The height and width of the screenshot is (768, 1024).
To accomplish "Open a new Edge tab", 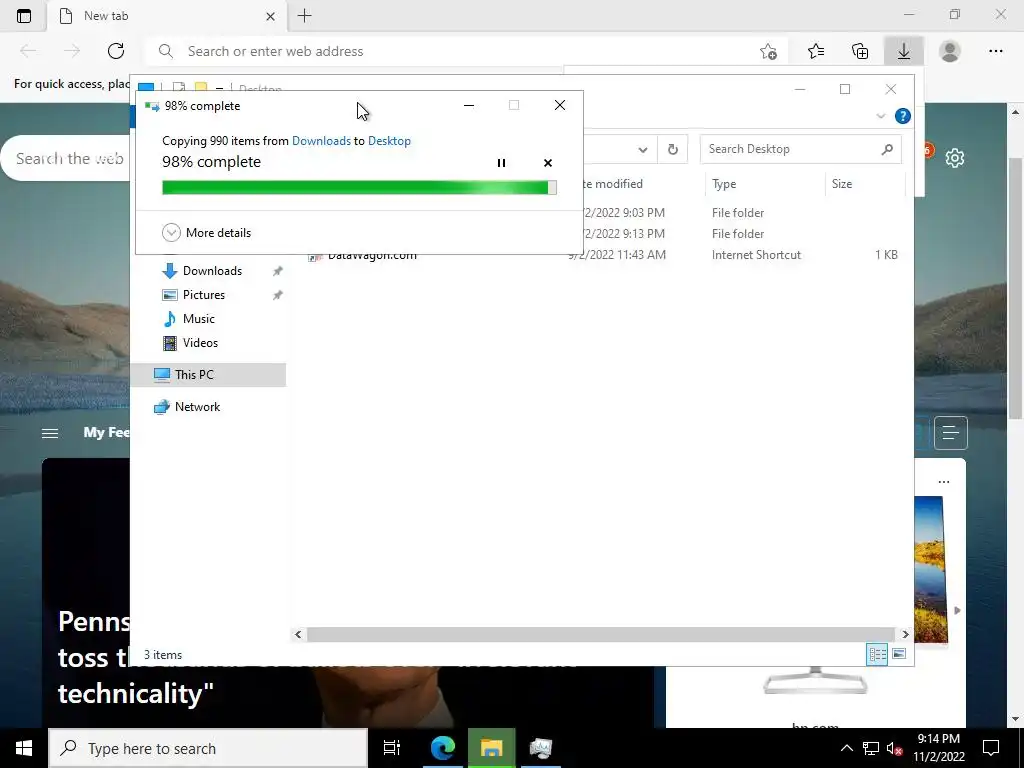I will [x=304, y=16].
